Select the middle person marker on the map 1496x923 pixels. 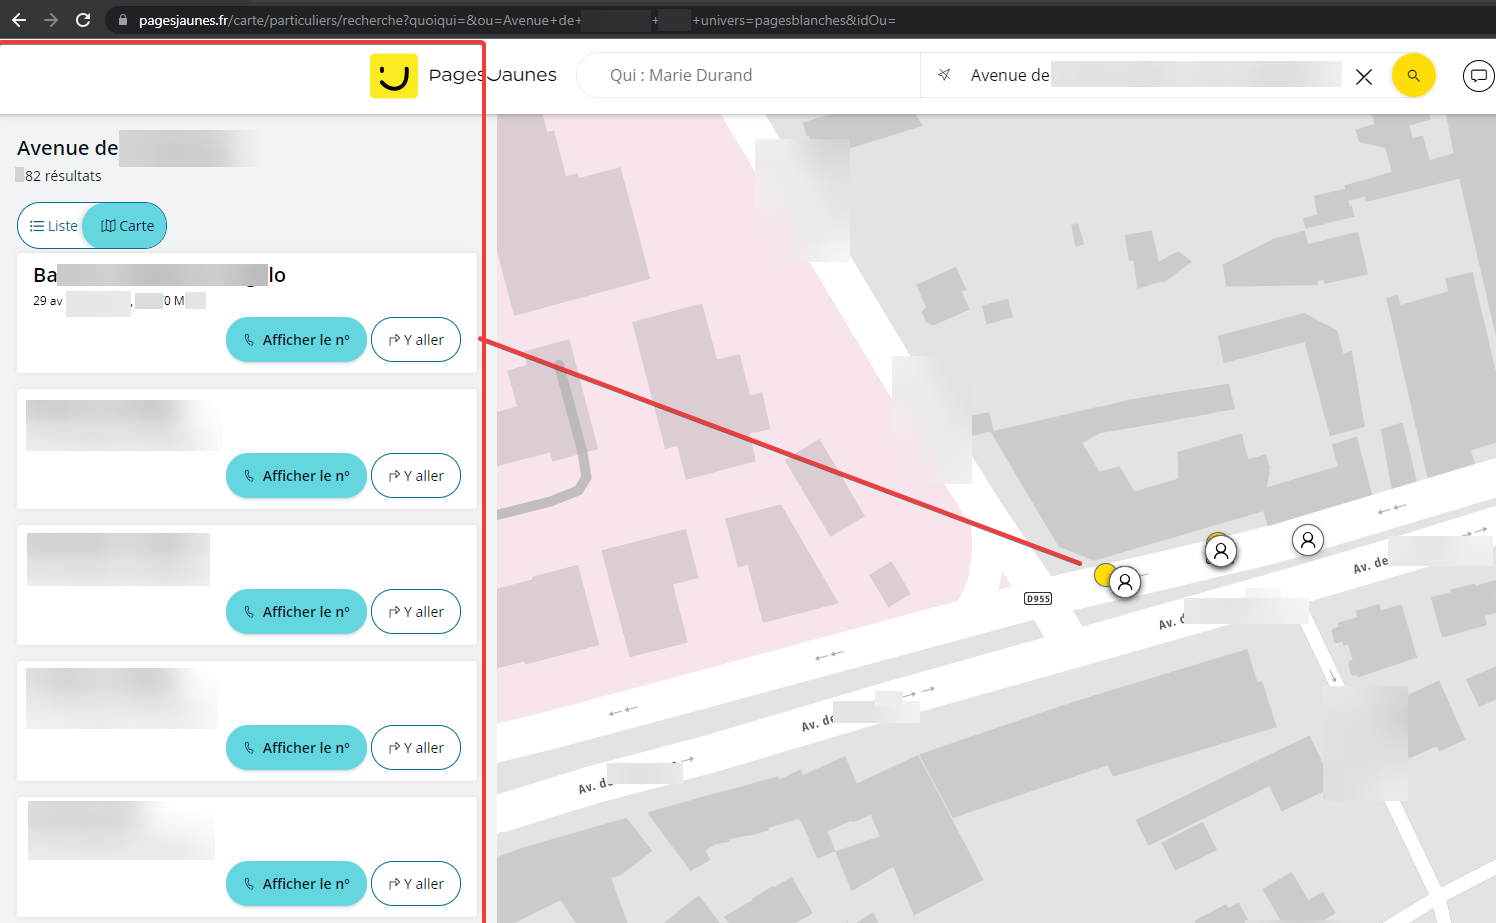click(1221, 550)
